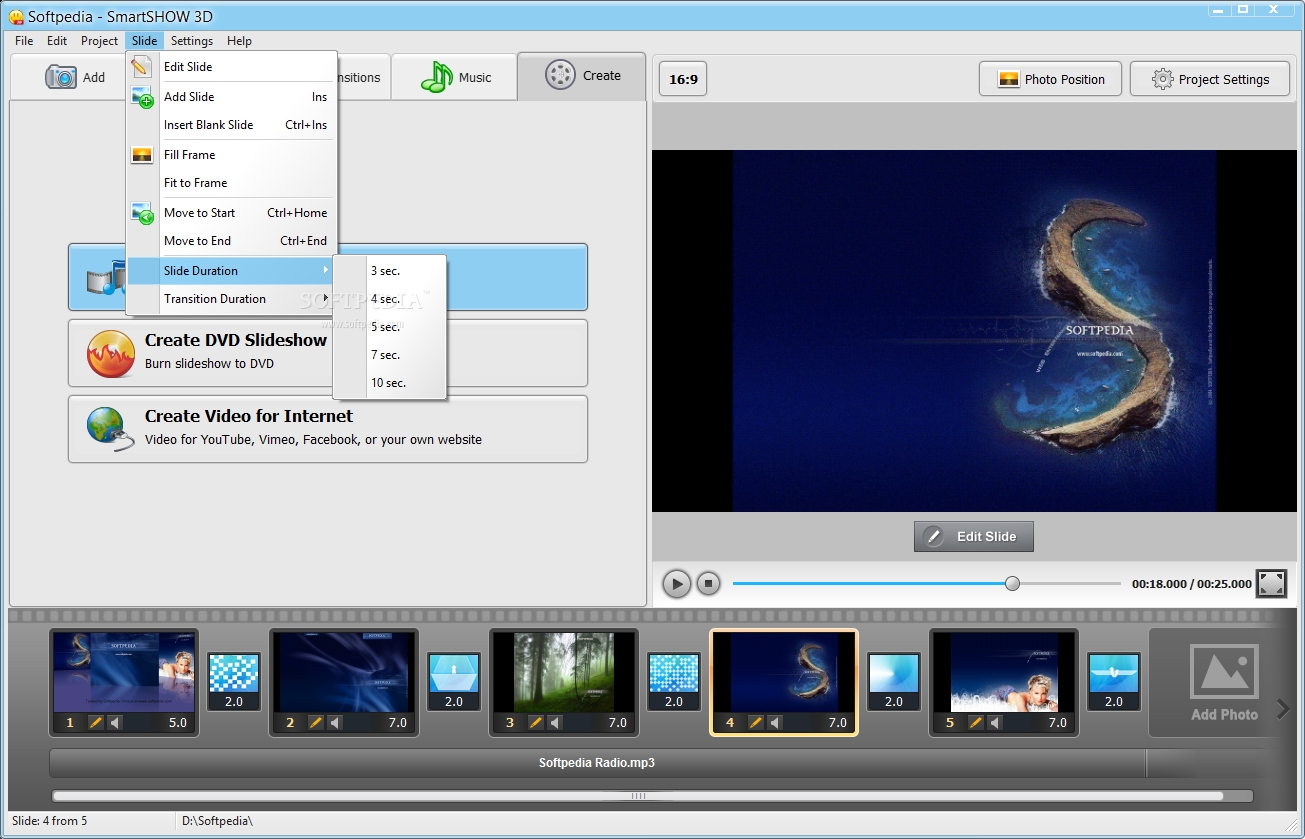Click the pencil edit icon on slide 3
The height and width of the screenshot is (839, 1305).
point(536,722)
